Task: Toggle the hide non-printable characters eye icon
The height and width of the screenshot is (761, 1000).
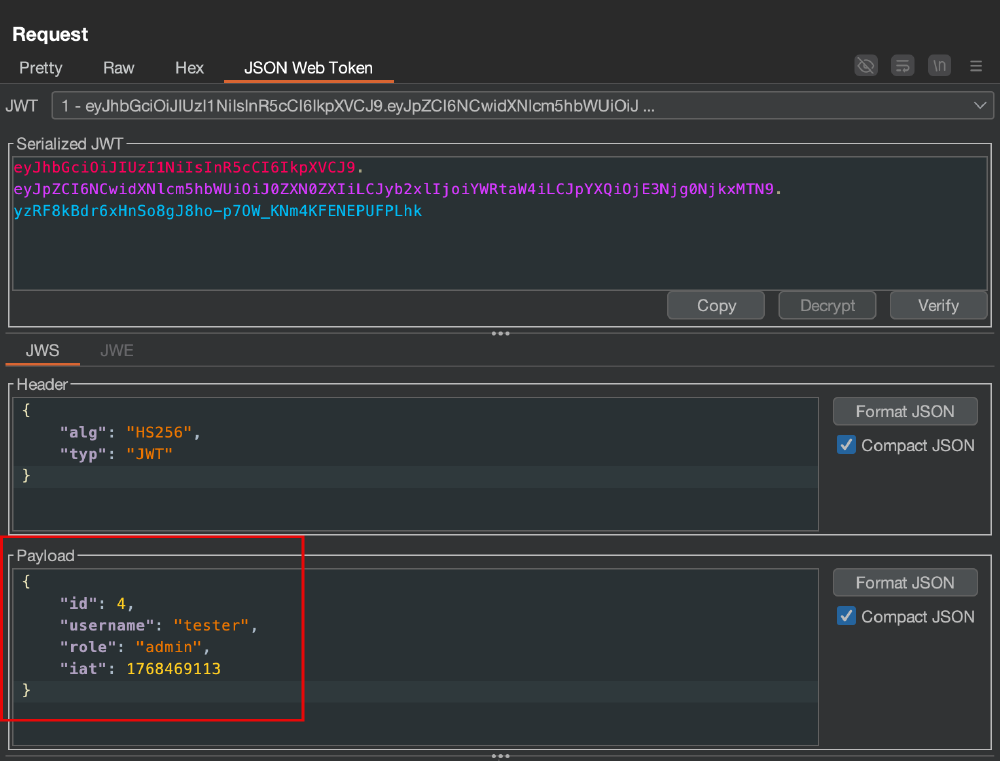Action: click(865, 66)
